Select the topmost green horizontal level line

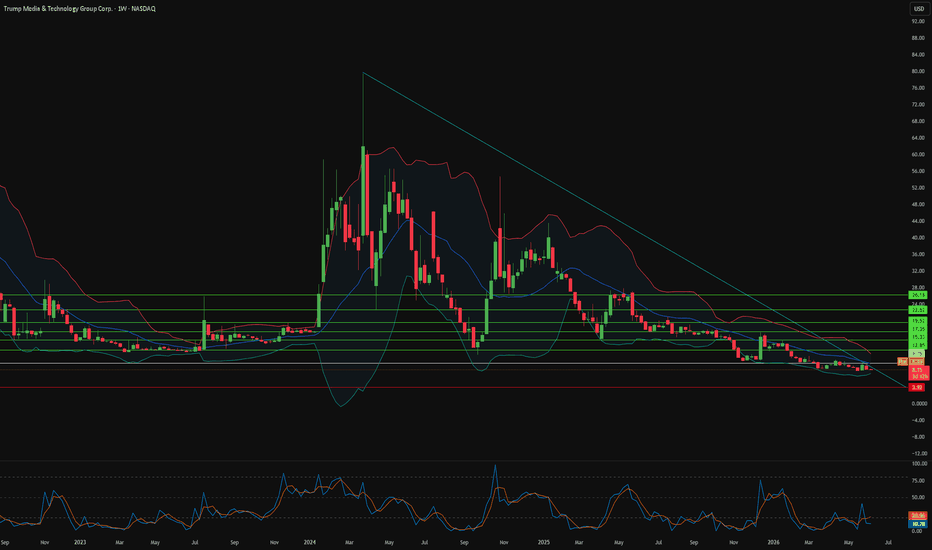coord(452,295)
